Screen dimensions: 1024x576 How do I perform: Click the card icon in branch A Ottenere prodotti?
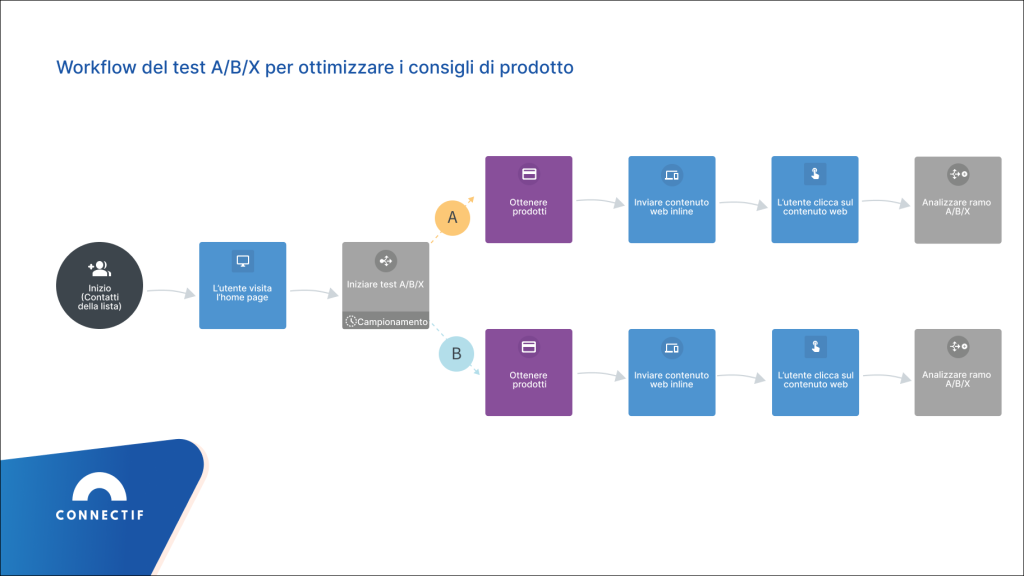529,174
